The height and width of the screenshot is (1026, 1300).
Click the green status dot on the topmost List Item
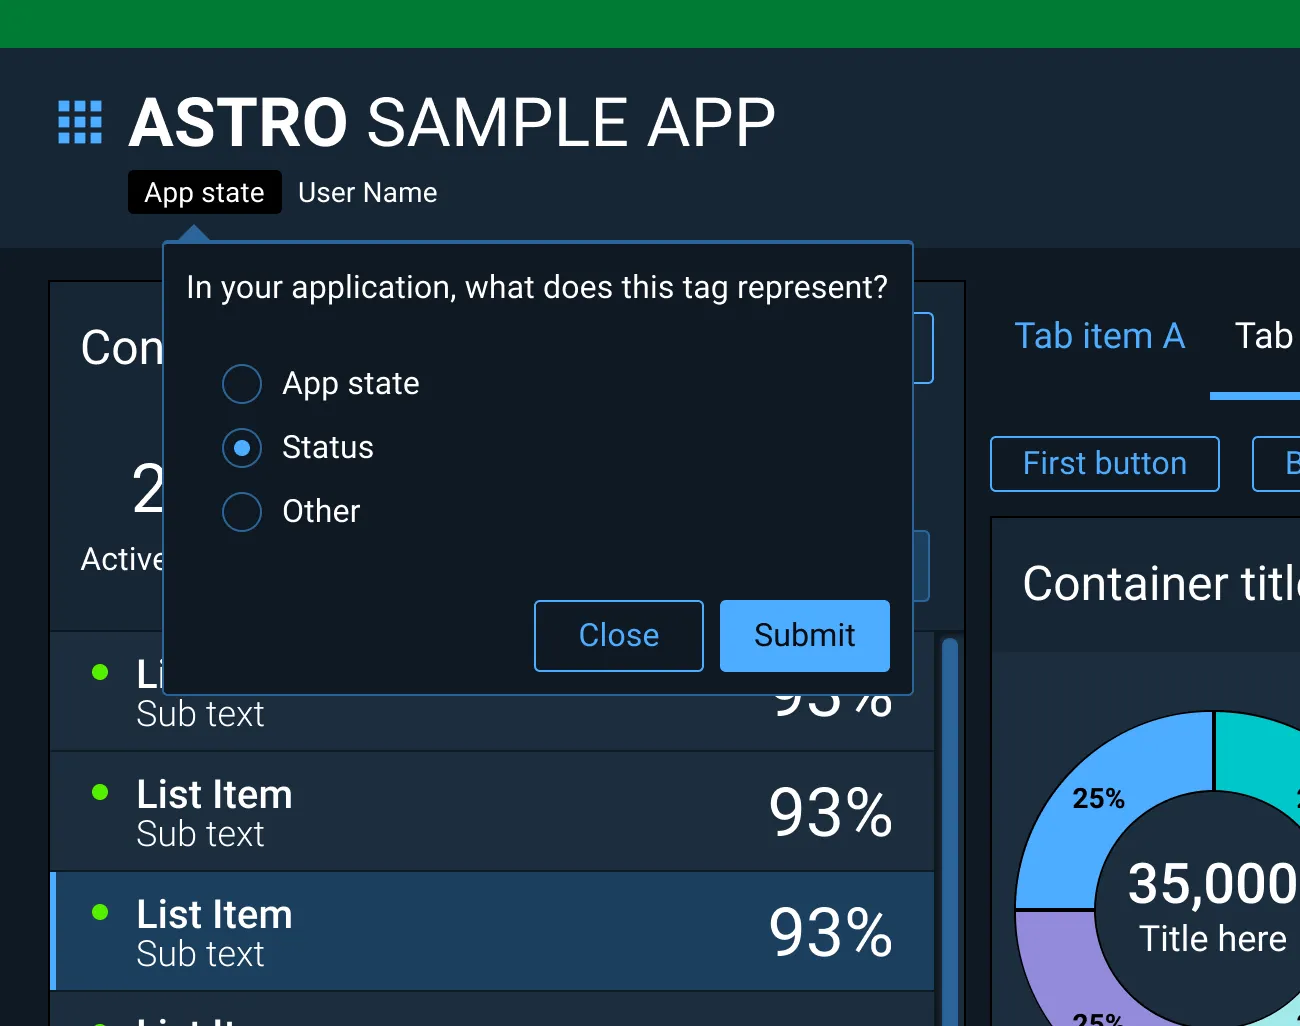[99, 672]
